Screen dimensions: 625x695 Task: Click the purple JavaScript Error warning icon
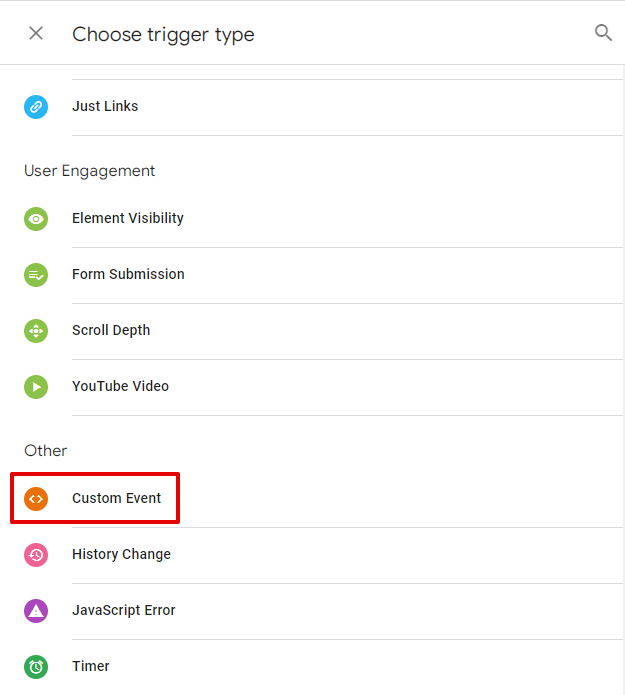(x=36, y=610)
